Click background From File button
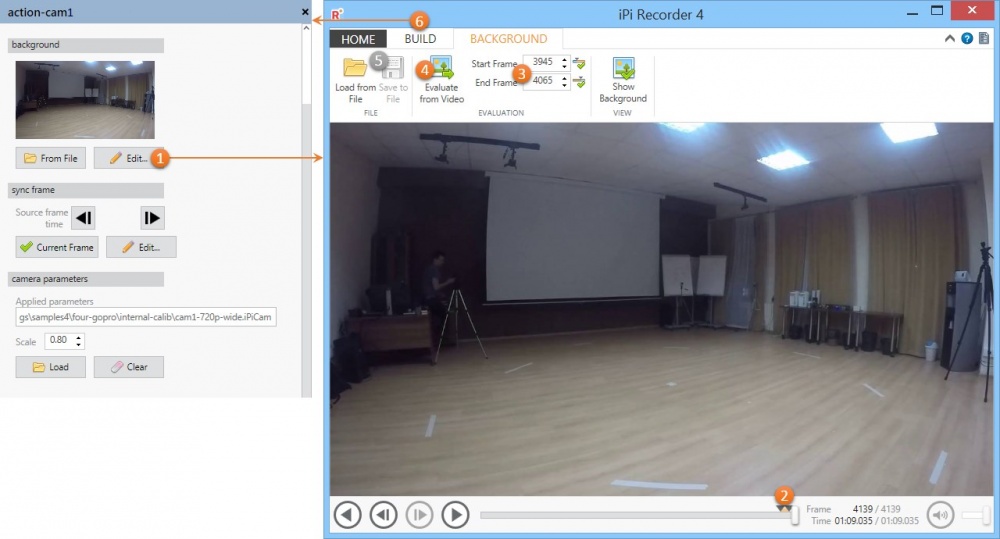 [x=50, y=158]
